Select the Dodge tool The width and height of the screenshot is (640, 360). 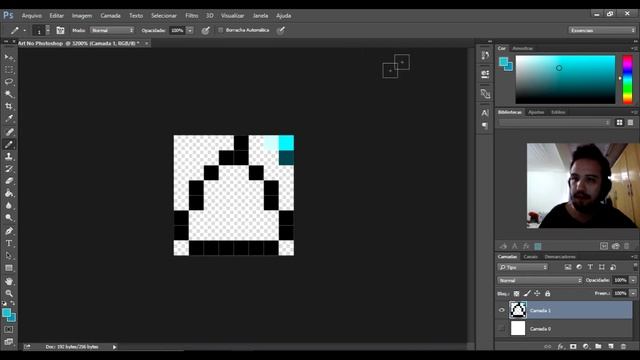coord(9,218)
